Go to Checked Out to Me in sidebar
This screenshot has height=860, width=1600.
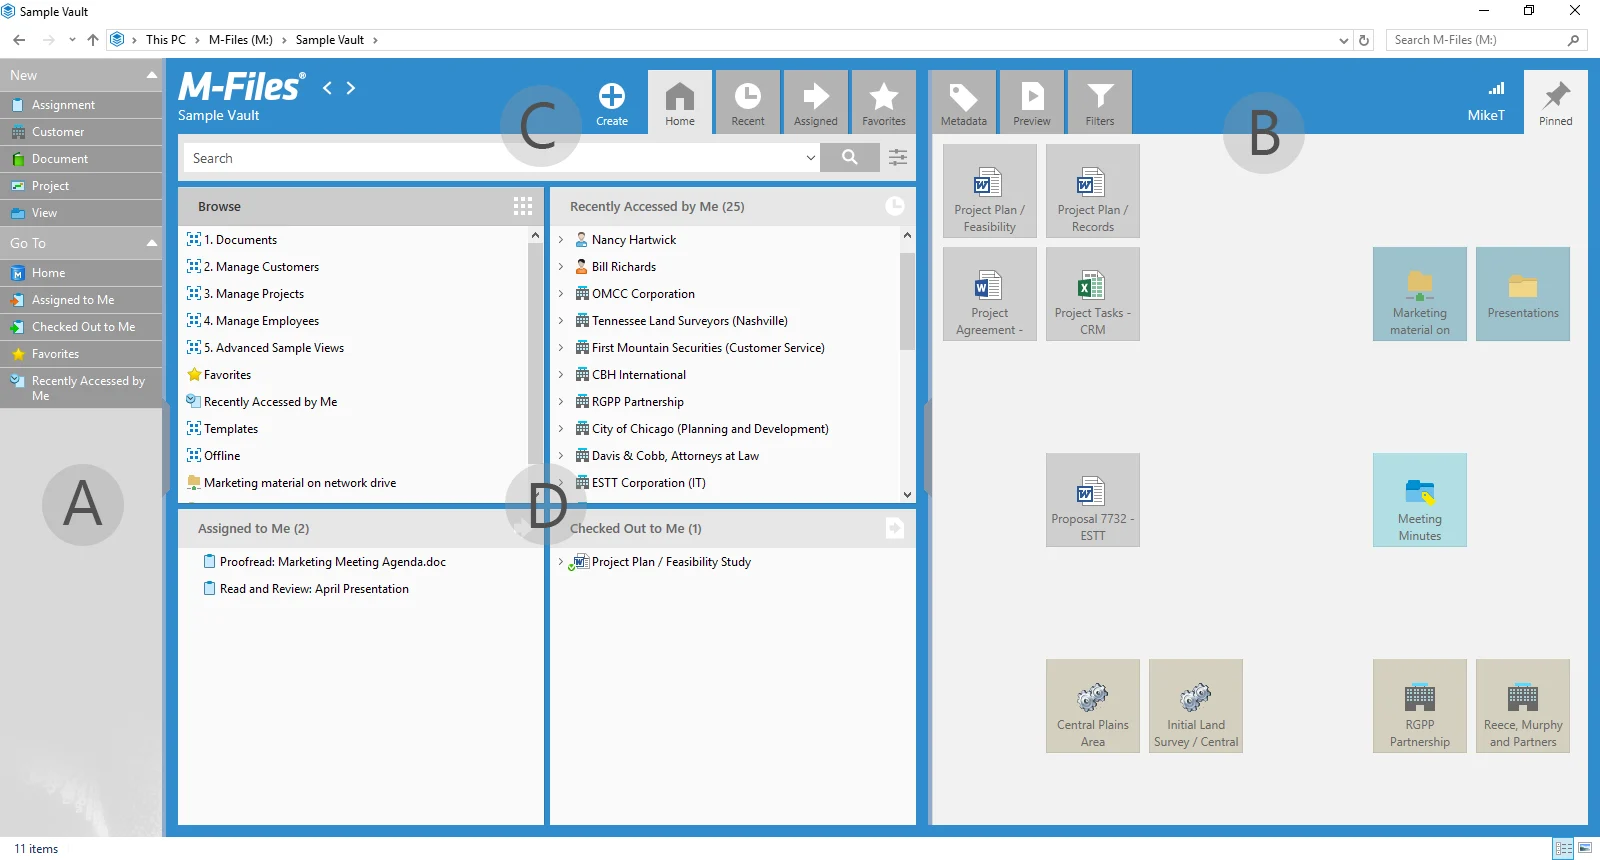(81, 327)
